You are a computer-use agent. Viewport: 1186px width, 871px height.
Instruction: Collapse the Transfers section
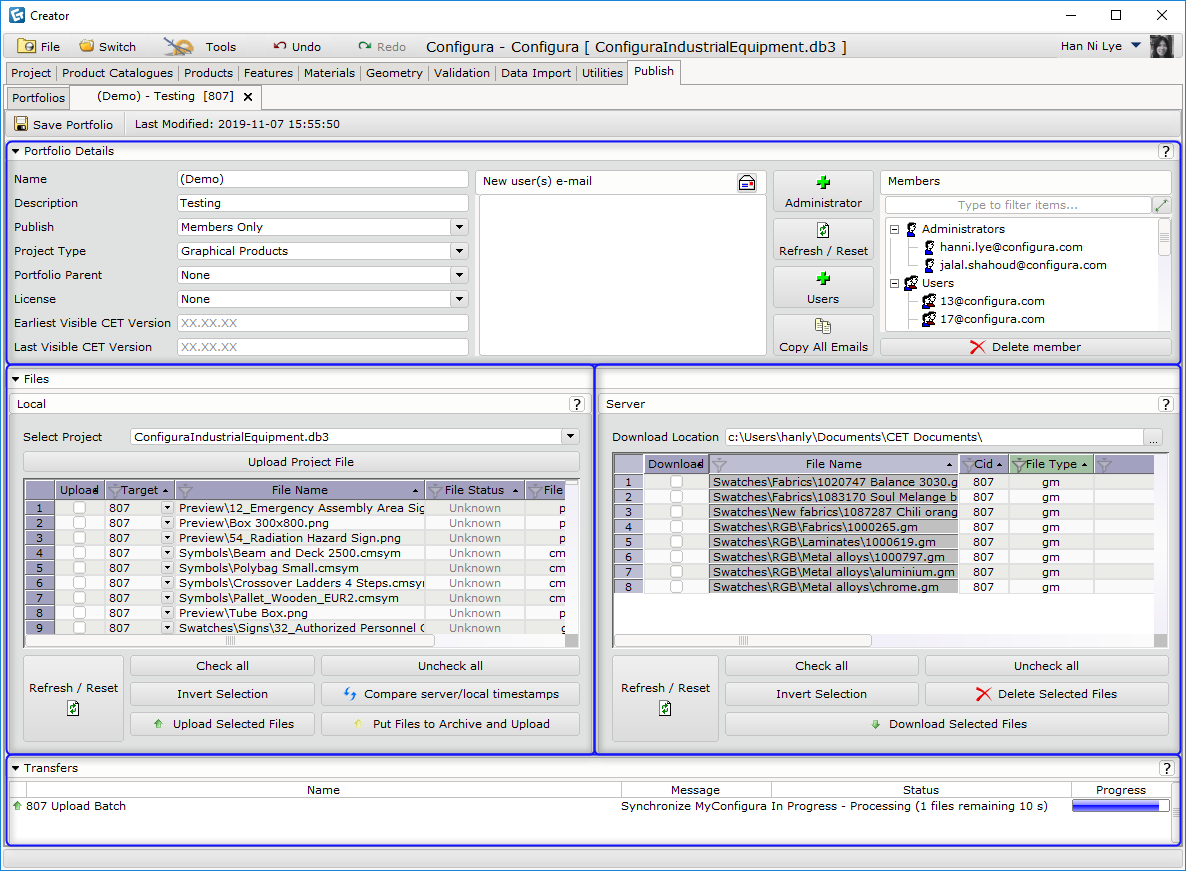[16, 768]
